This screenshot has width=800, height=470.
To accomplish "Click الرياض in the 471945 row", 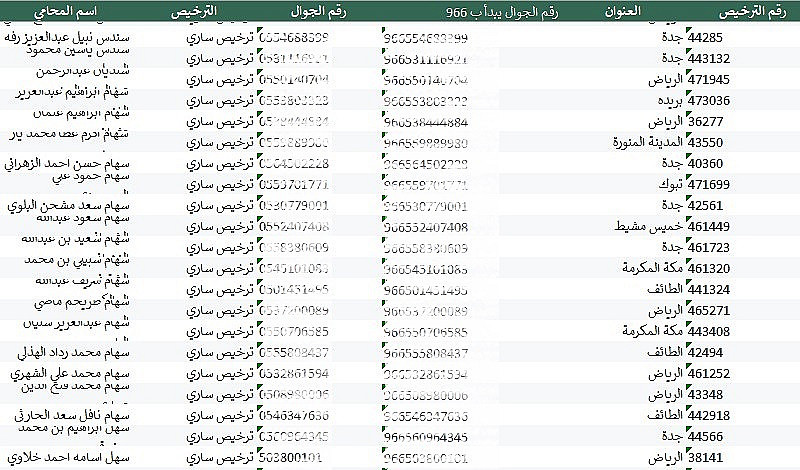I will 665,80.
